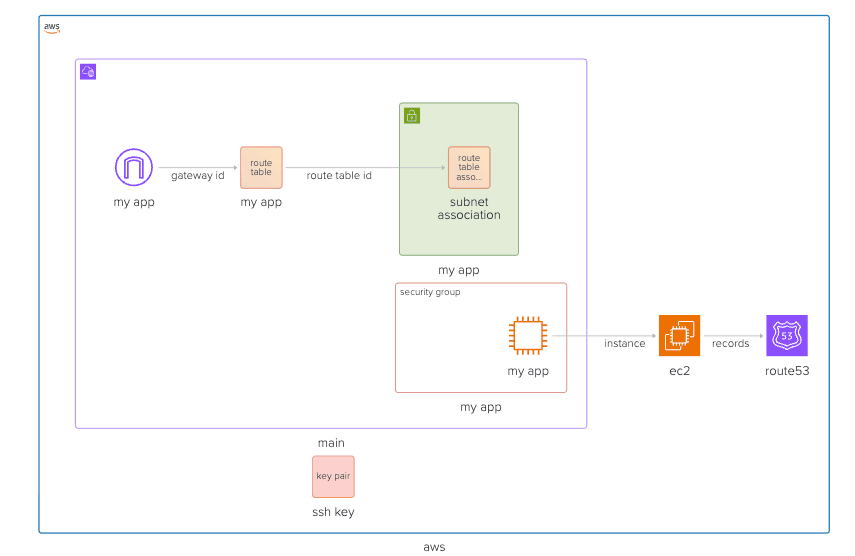Click the main VPC label
The height and width of the screenshot is (556, 855).
tap(331, 443)
